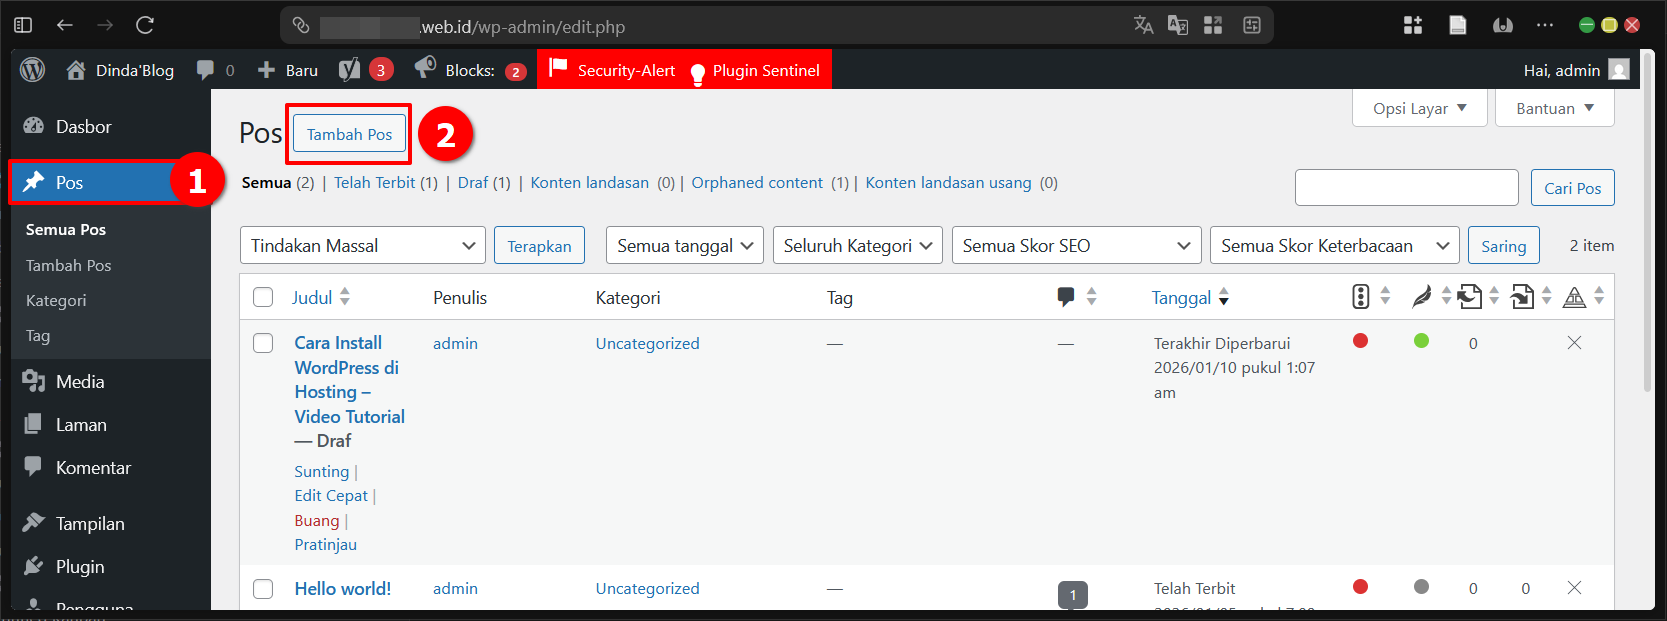The height and width of the screenshot is (621, 1667).
Task: Select Kategori submenu under Pos
Action: (56, 300)
